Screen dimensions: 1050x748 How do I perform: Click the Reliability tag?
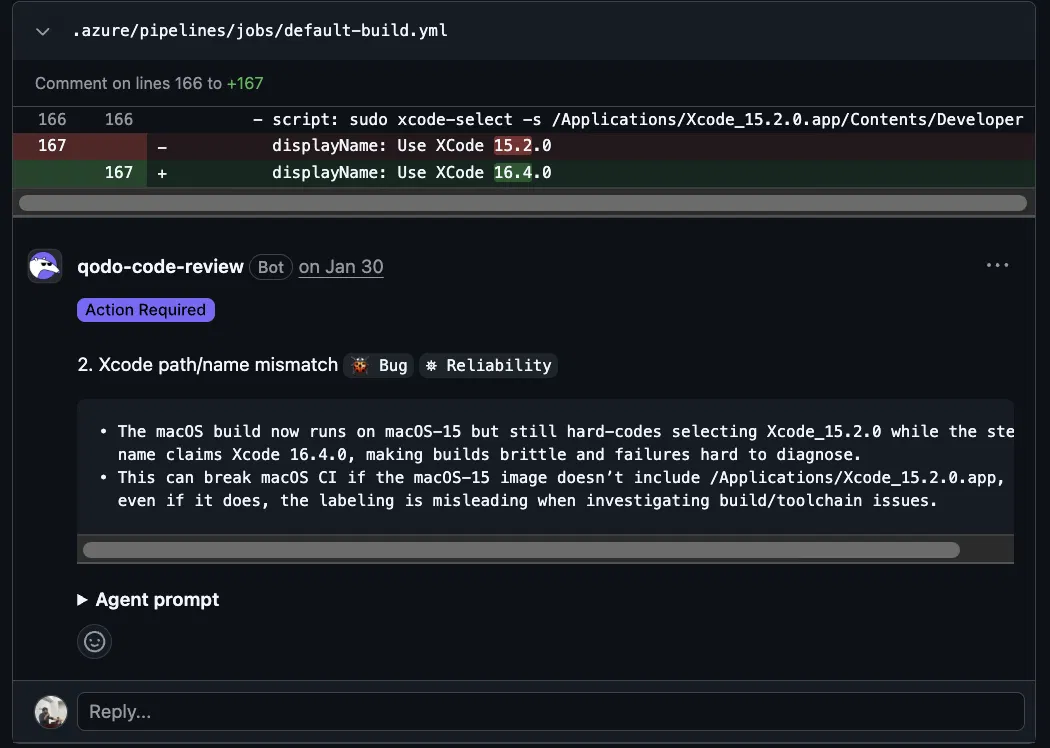pyautogui.click(x=488, y=366)
